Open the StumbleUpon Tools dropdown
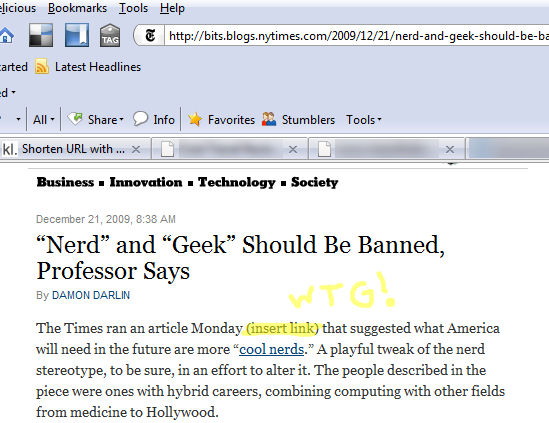The height and width of the screenshot is (423, 549). (x=364, y=120)
